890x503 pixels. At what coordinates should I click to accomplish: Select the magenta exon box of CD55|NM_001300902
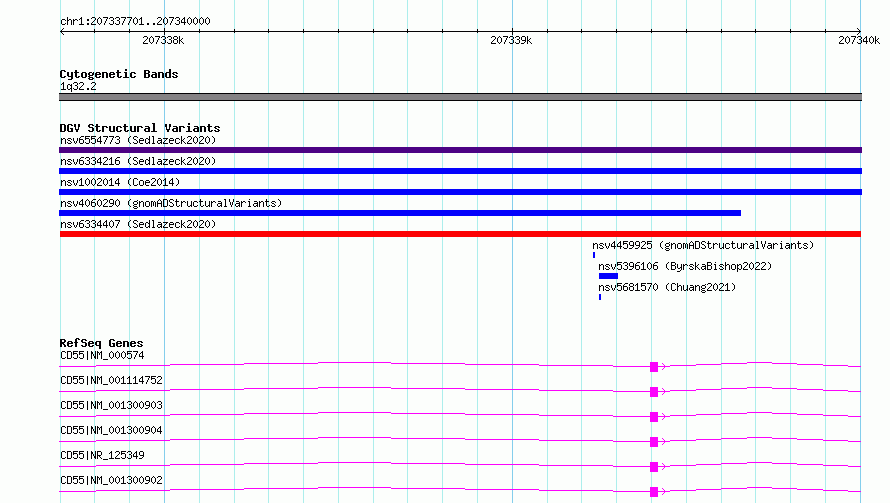(654, 492)
